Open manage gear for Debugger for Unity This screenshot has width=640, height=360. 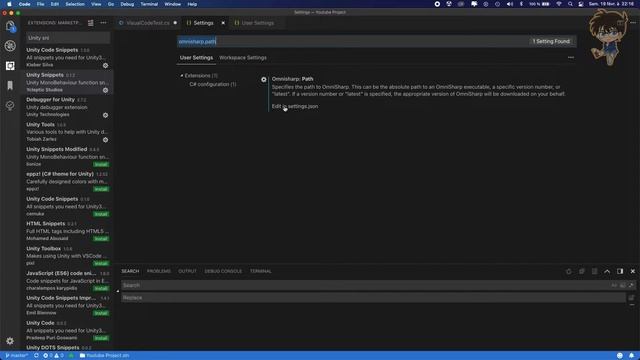pyautogui.click(x=105, y=115)
